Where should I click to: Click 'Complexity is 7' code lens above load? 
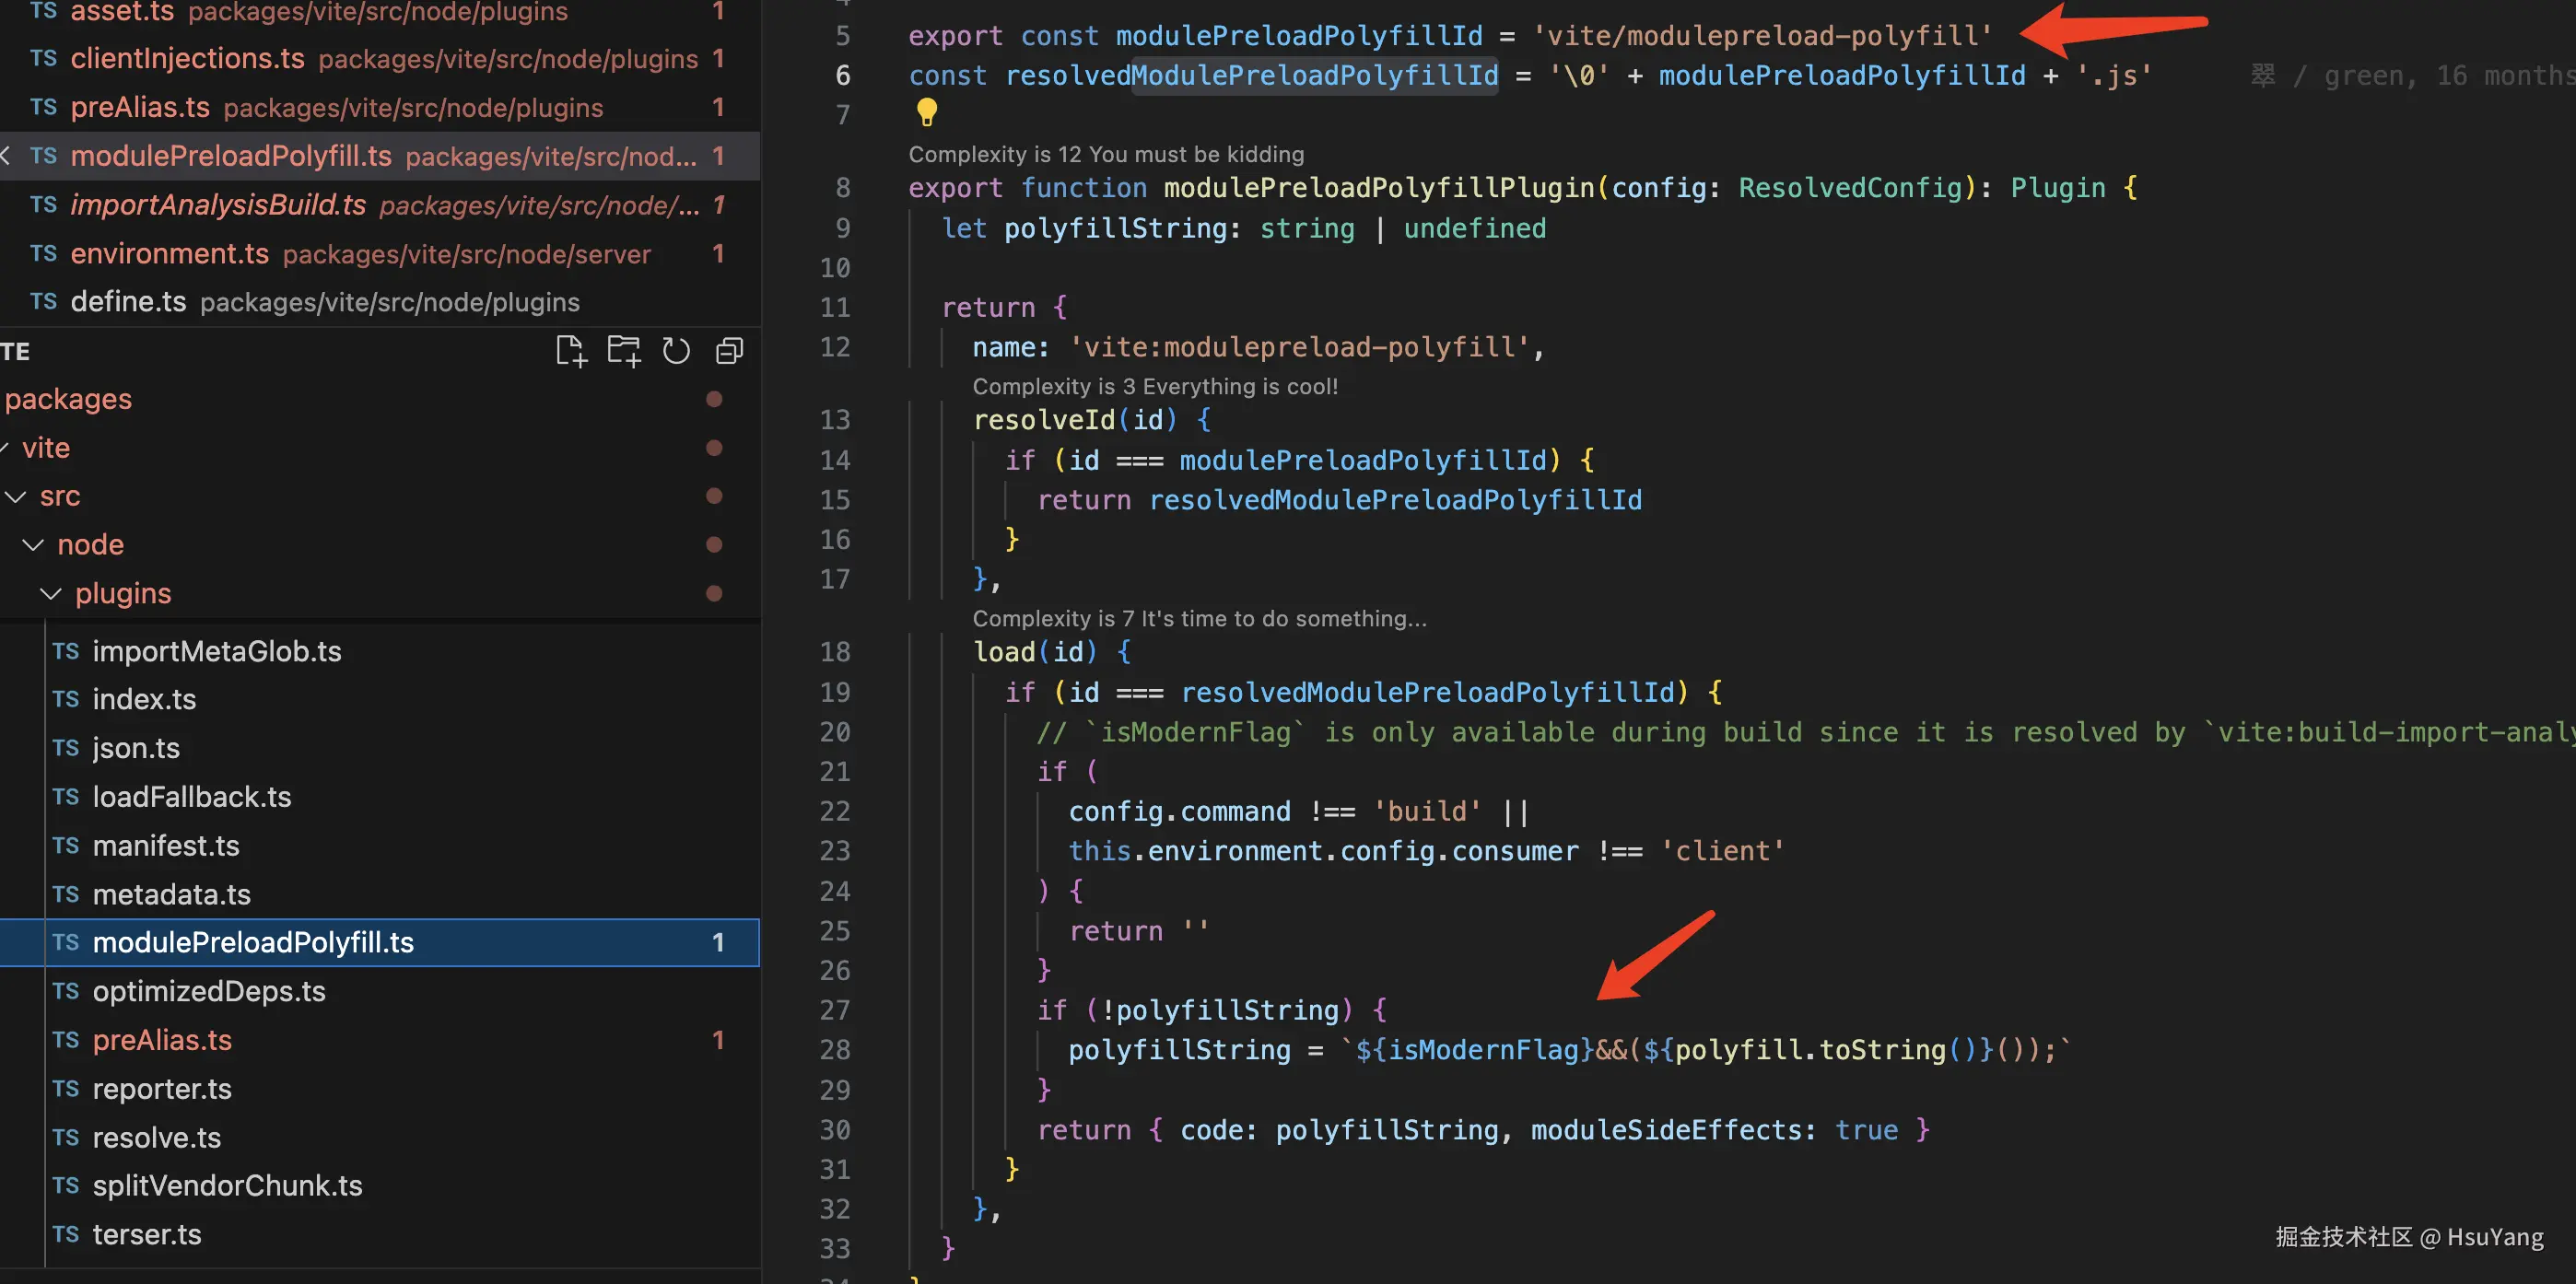(1198, 618)
